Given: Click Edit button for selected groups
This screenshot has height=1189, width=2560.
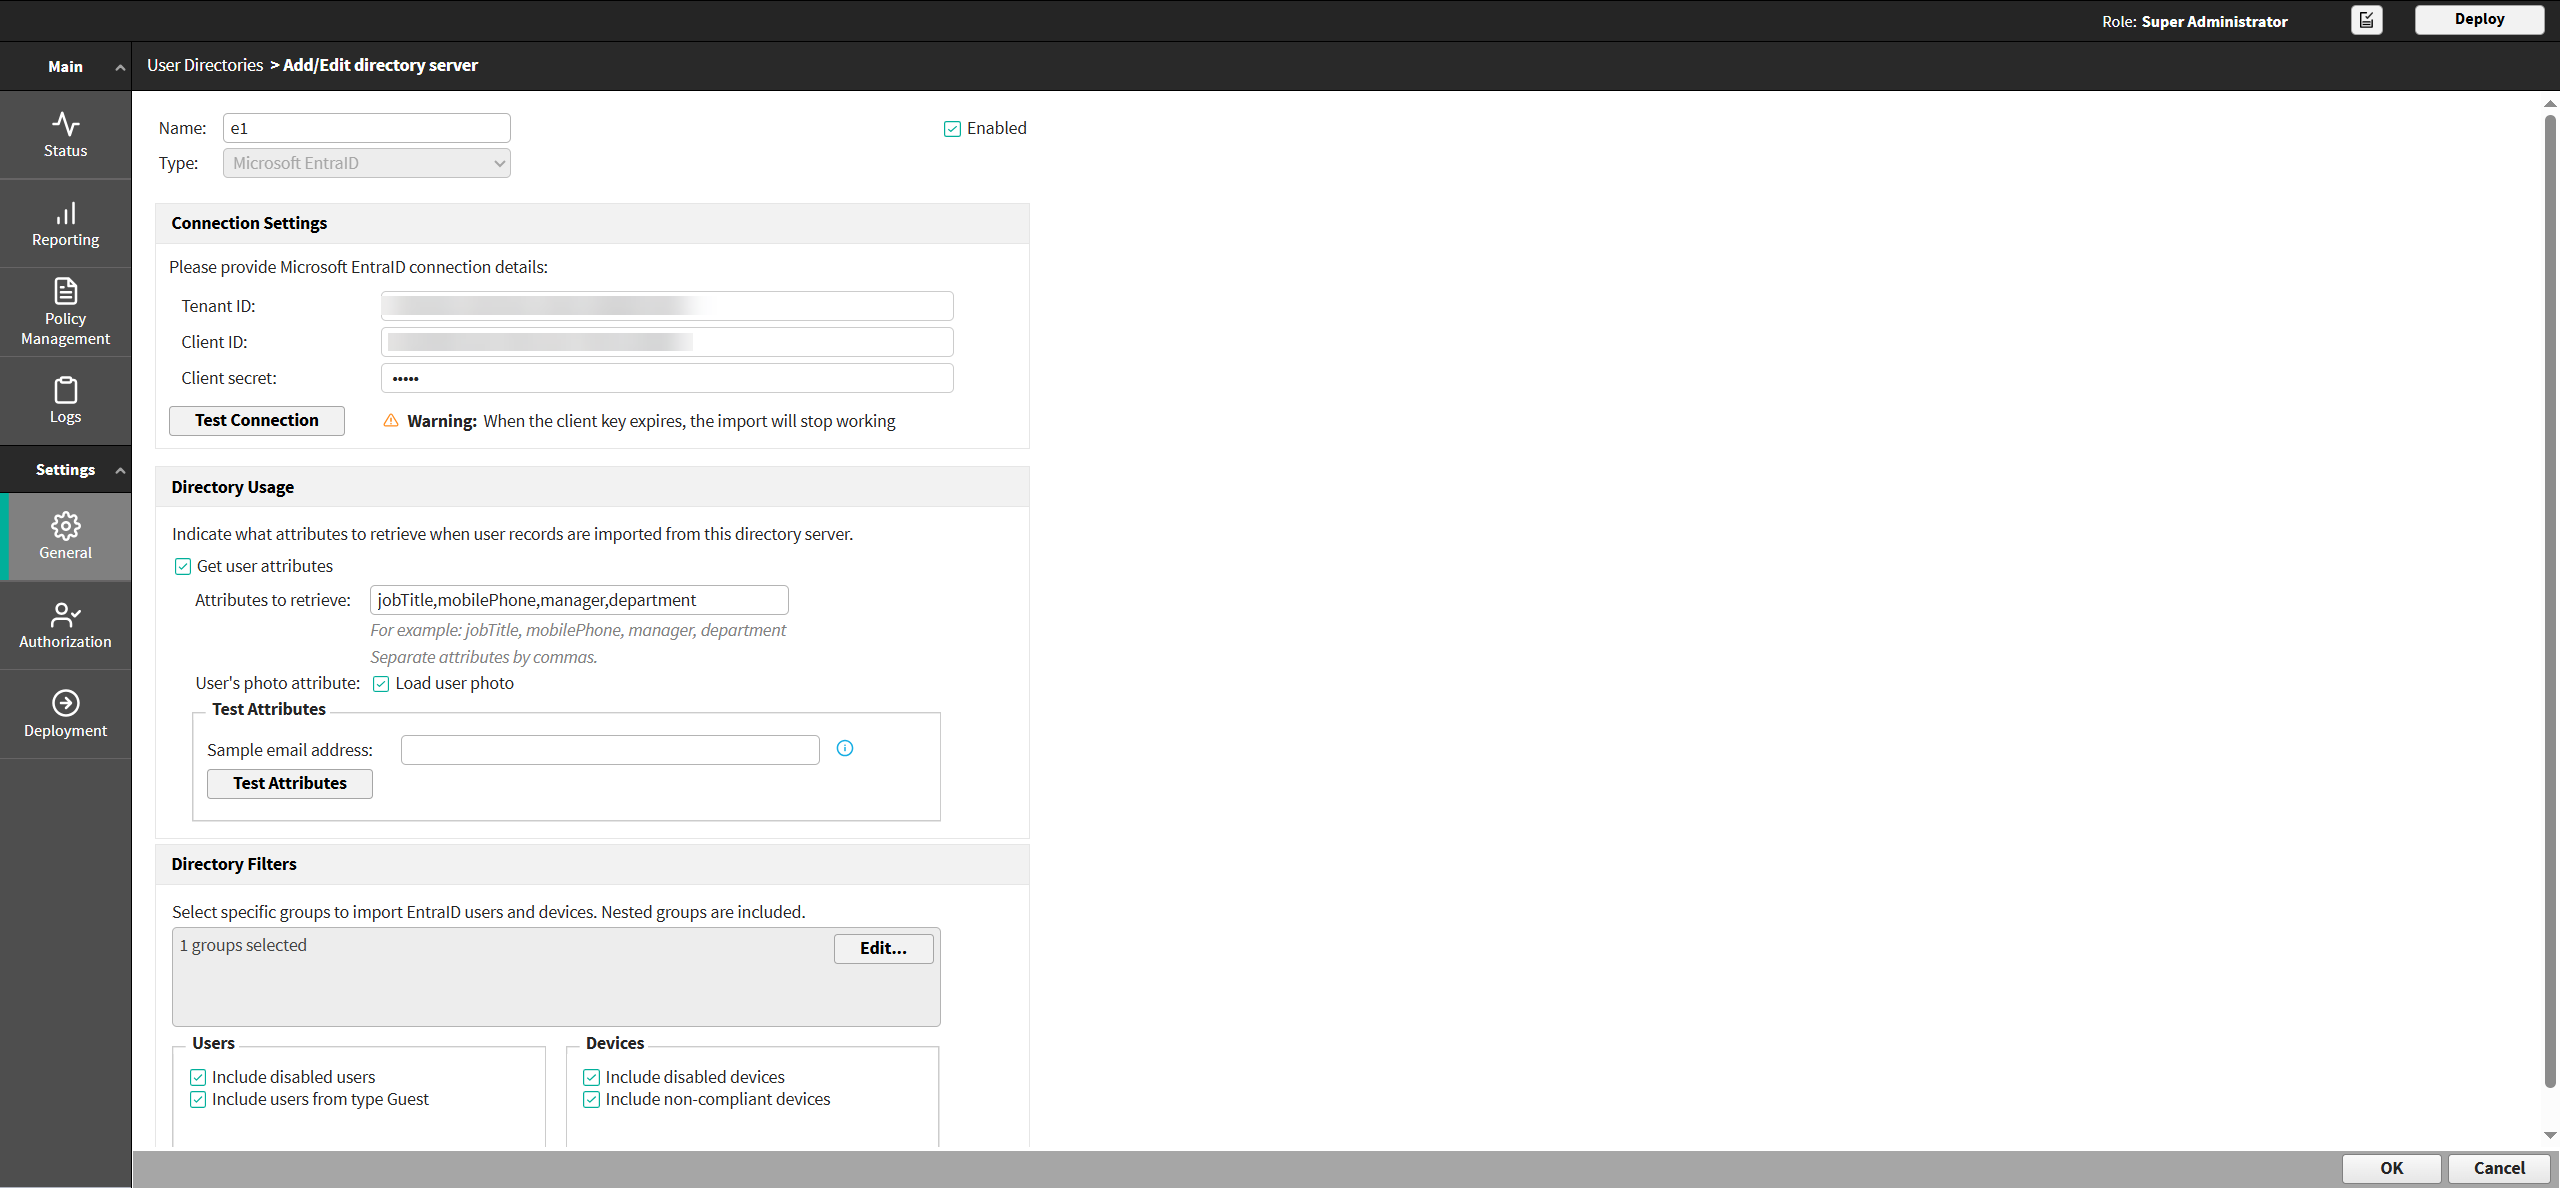Looking at the screenshot, I should [x=883, y=948].
